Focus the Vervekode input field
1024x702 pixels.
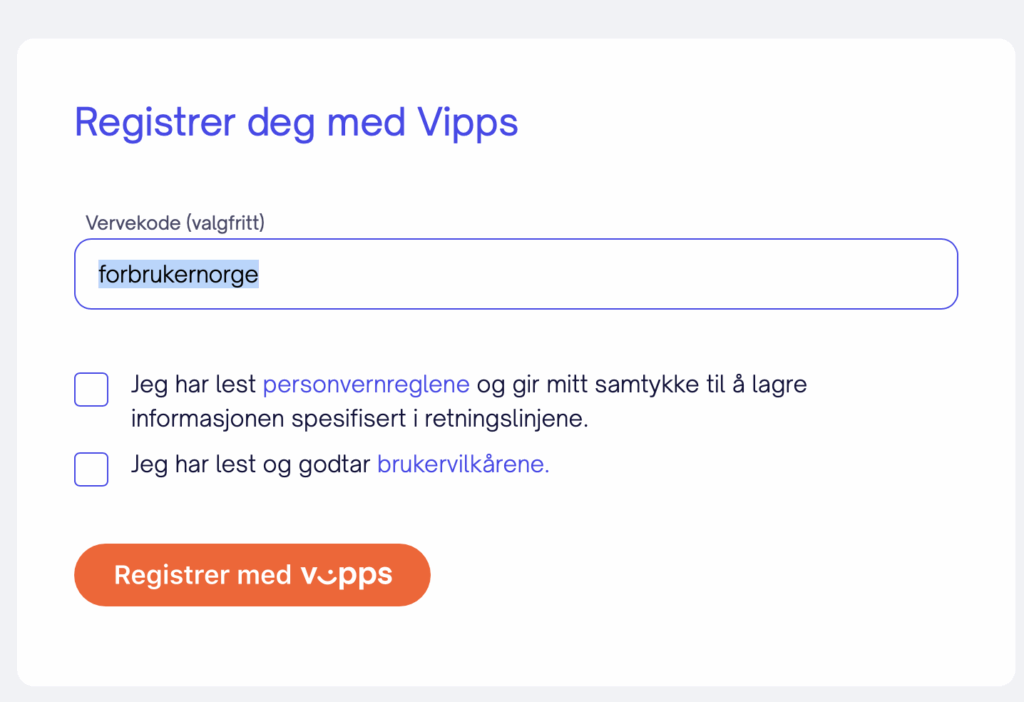(516, 274)
